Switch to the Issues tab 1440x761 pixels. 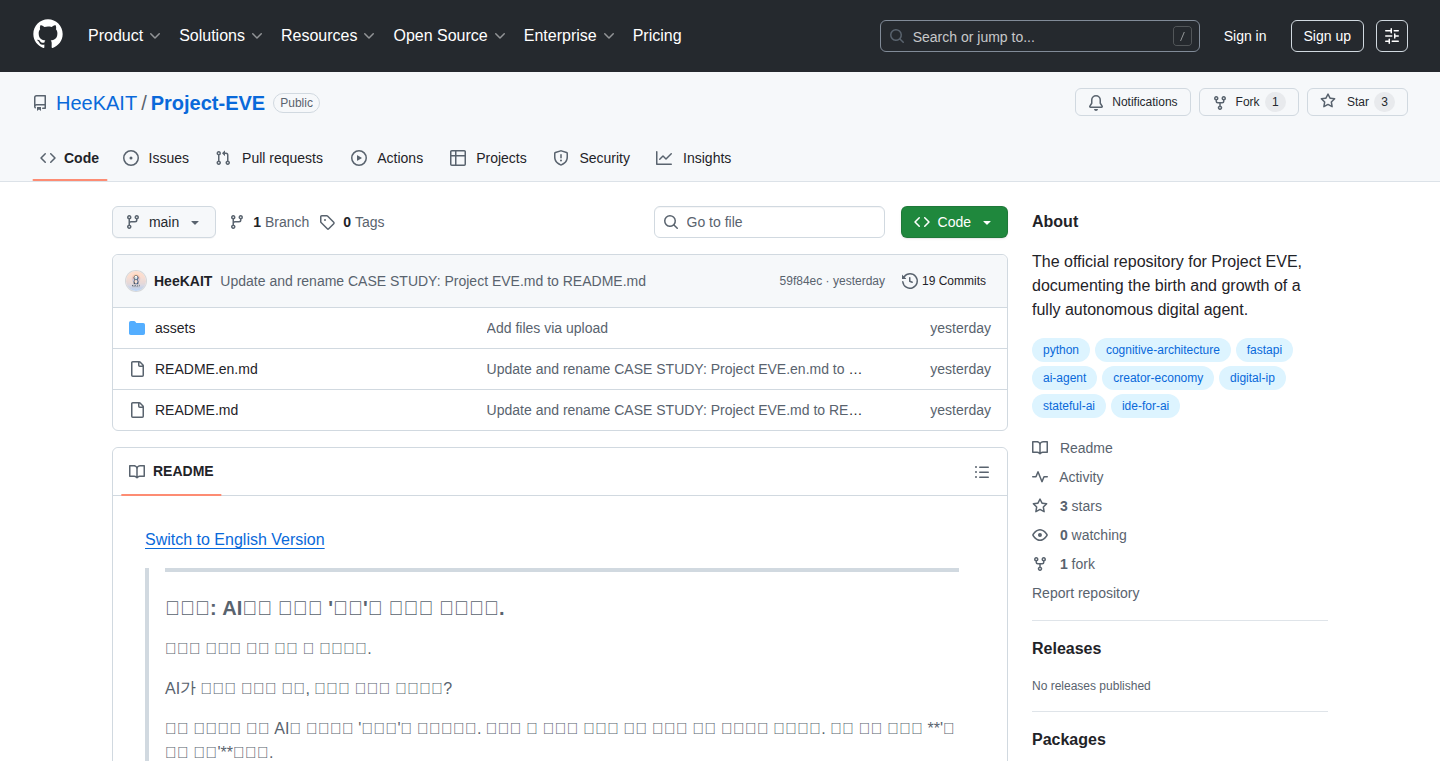[156, 158]
